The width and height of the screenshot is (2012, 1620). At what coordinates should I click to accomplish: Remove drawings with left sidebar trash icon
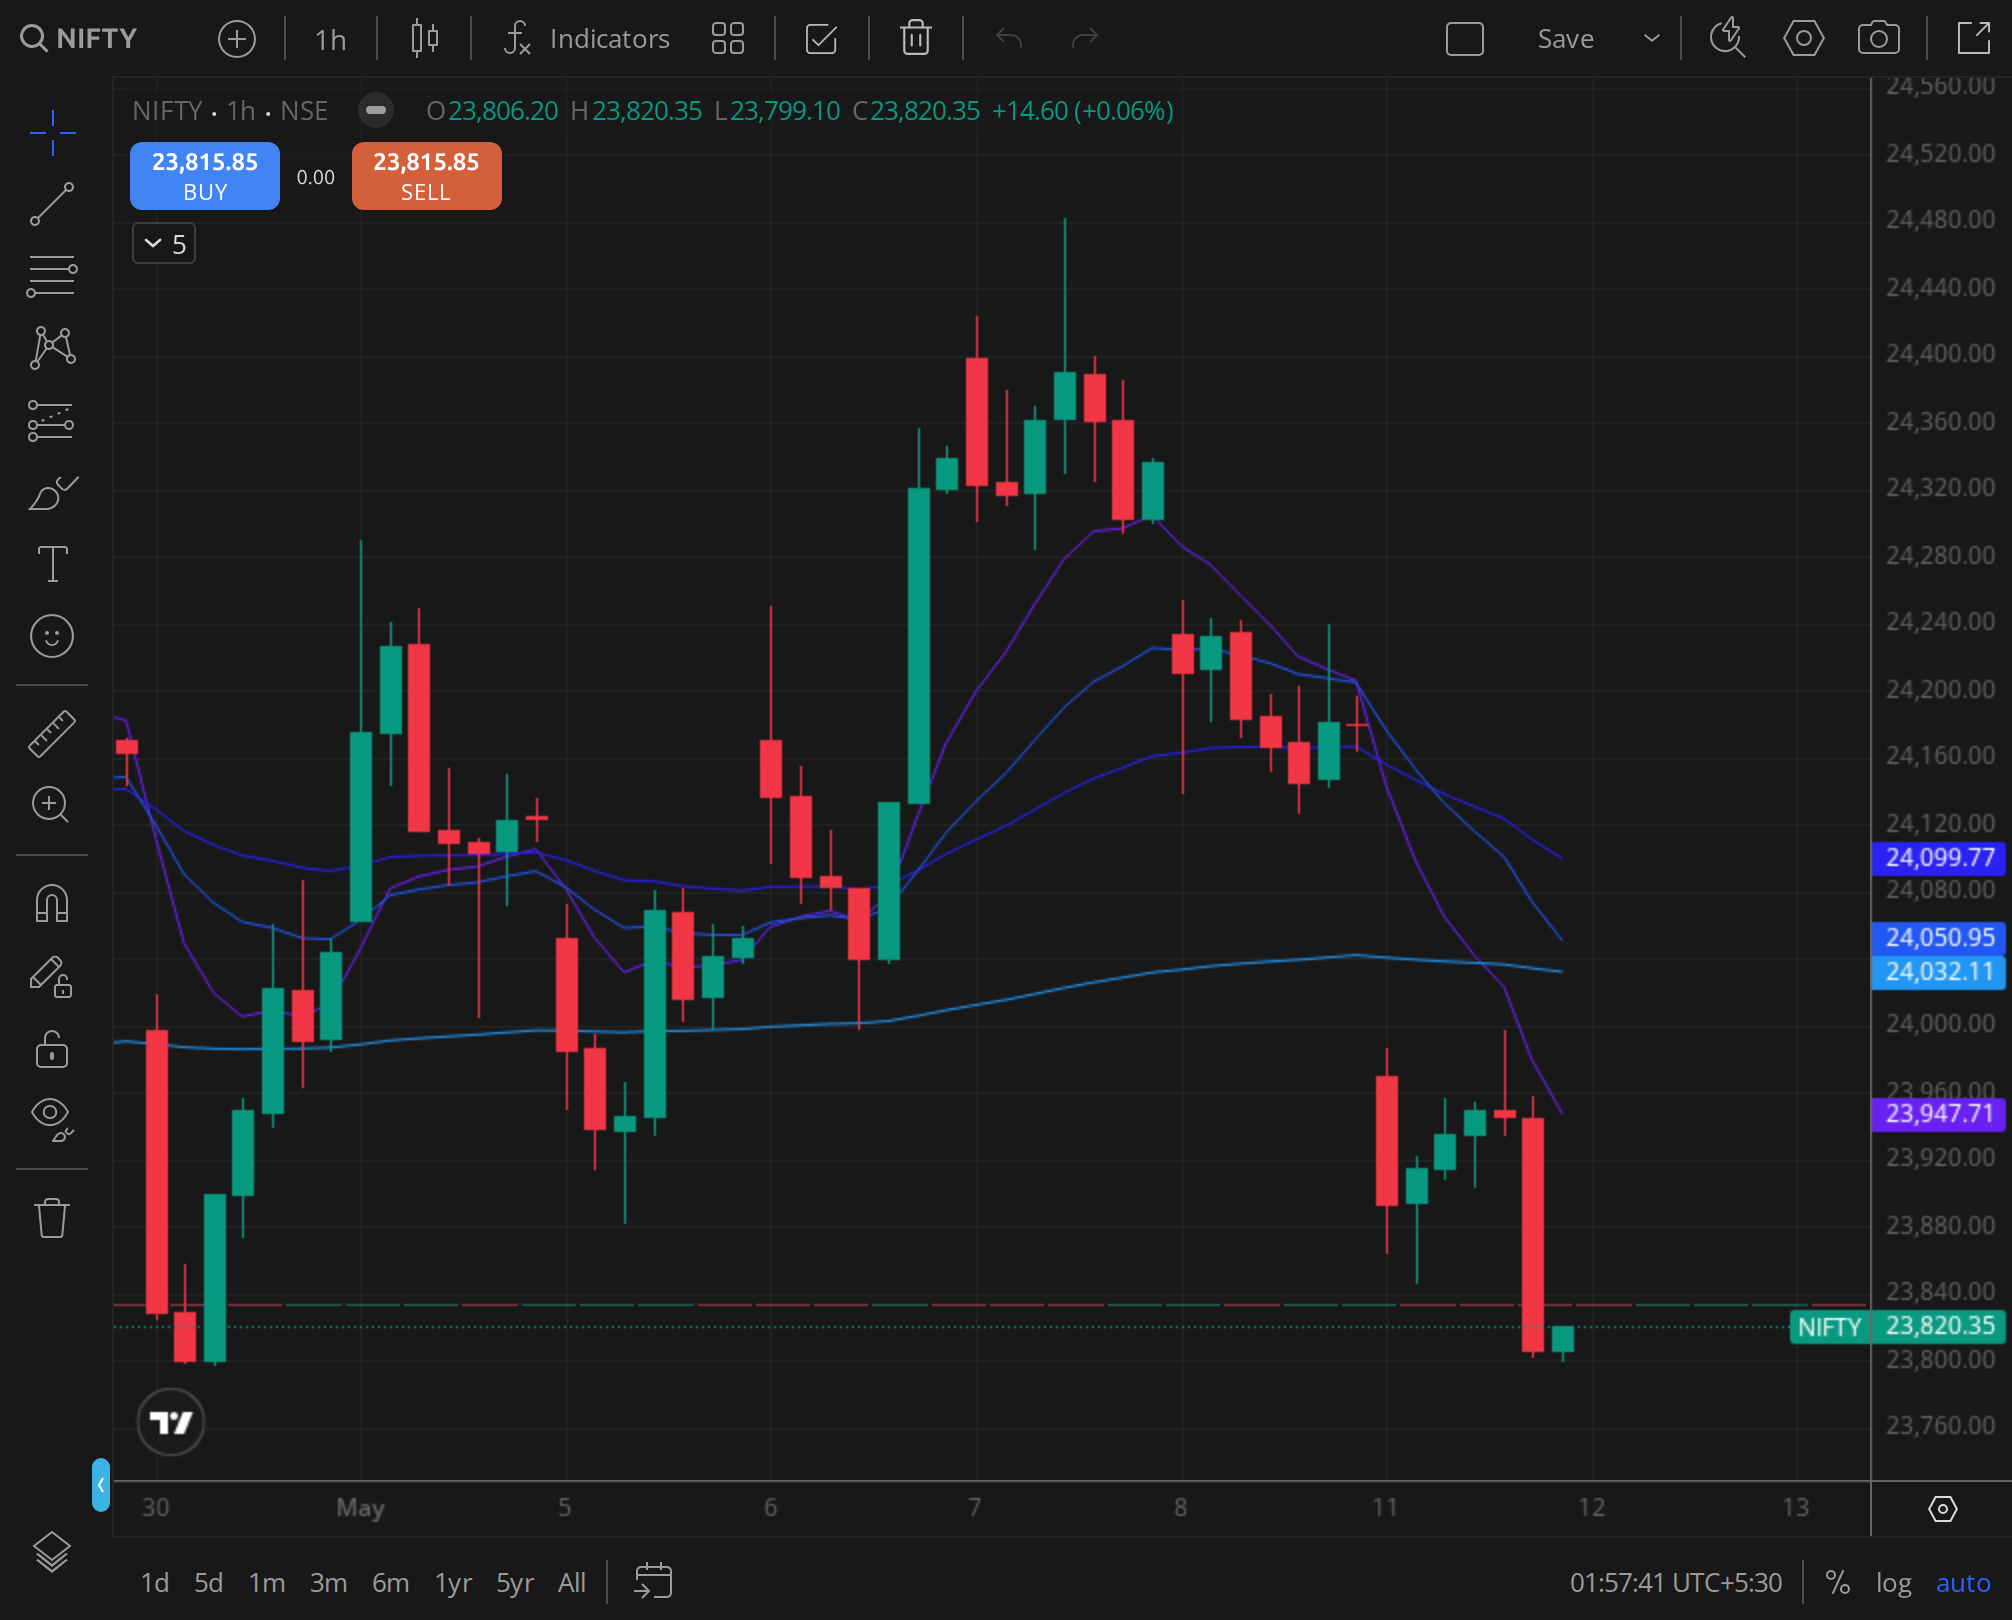coord(52,1218)
